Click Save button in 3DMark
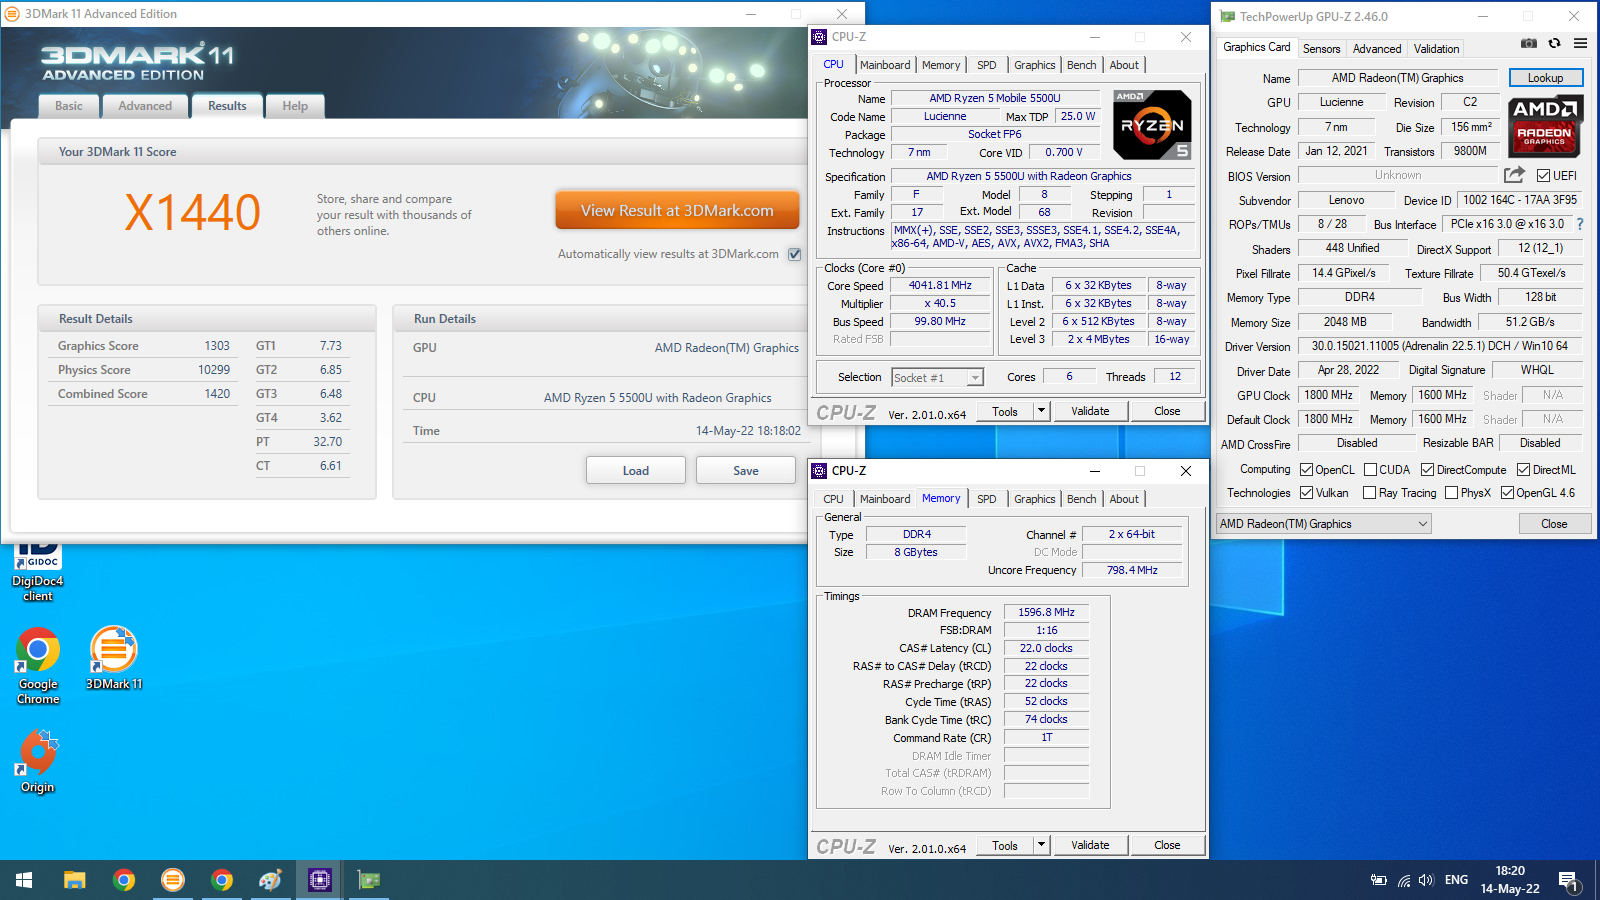Viewport: 1600px width, 900px height. 746,470
